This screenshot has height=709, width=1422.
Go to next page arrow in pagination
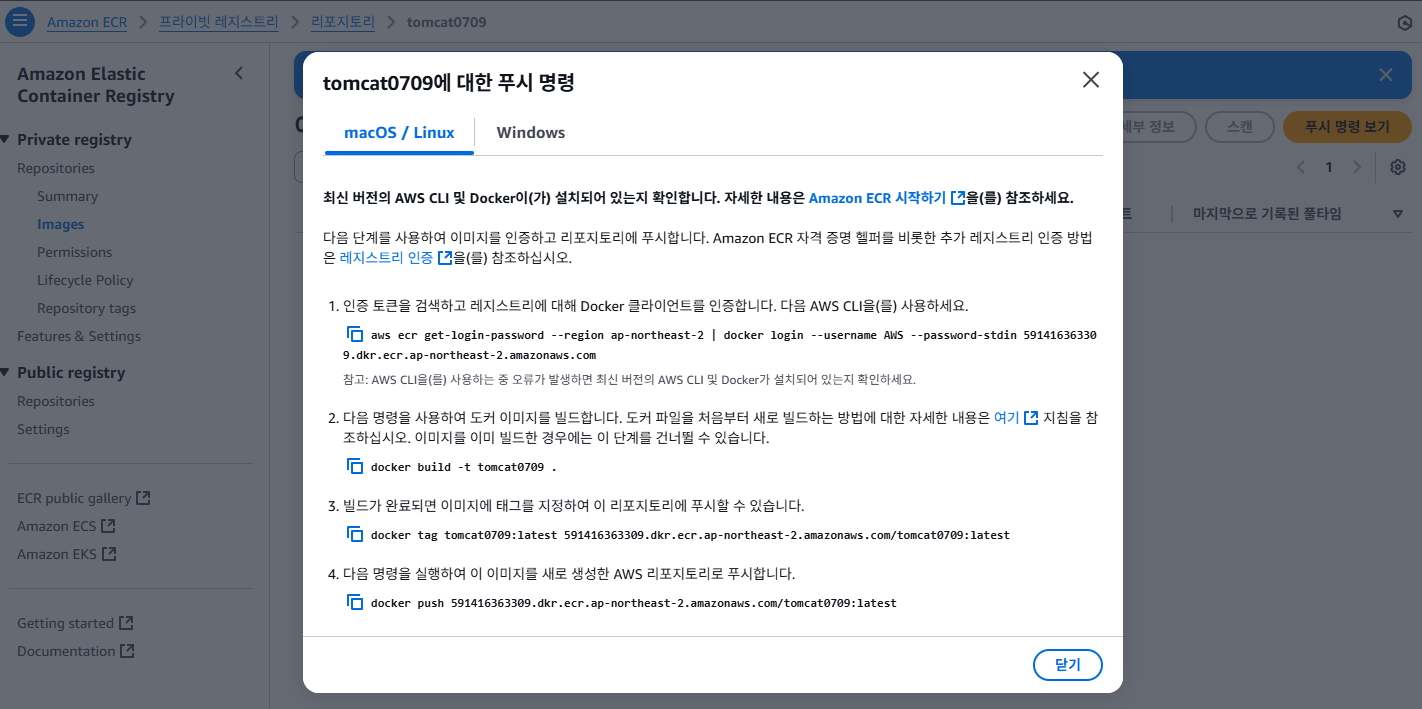[1357, 167]
